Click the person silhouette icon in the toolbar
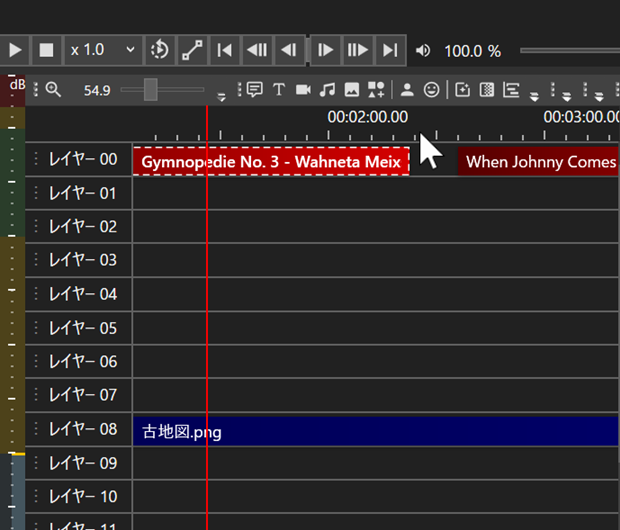Viewport: 620px width, 530px height. click(407, 90)
